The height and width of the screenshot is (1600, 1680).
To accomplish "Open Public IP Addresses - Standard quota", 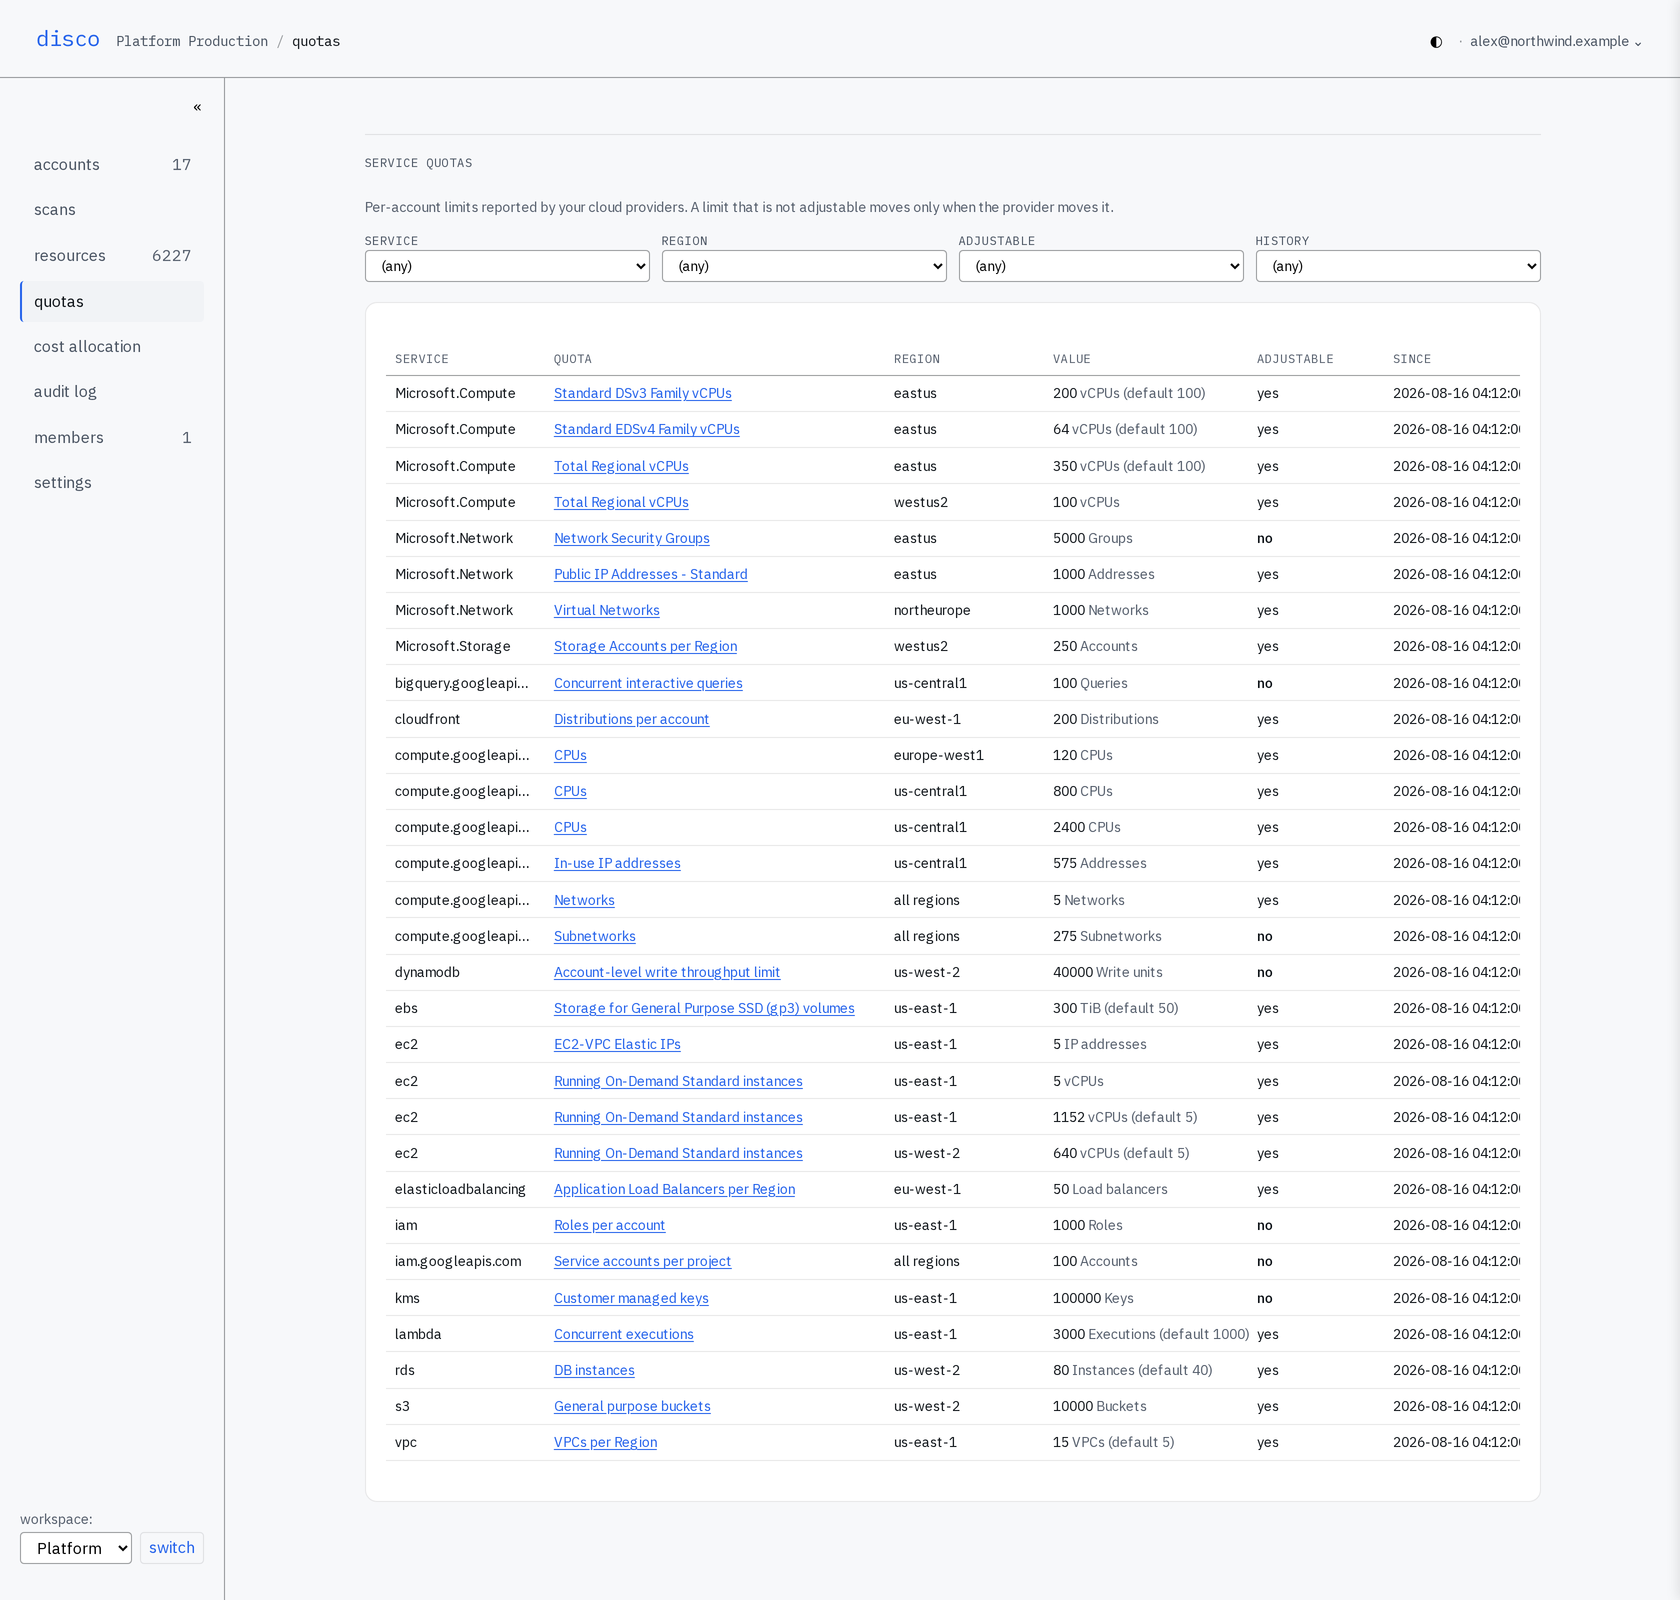I will [651, 575].
